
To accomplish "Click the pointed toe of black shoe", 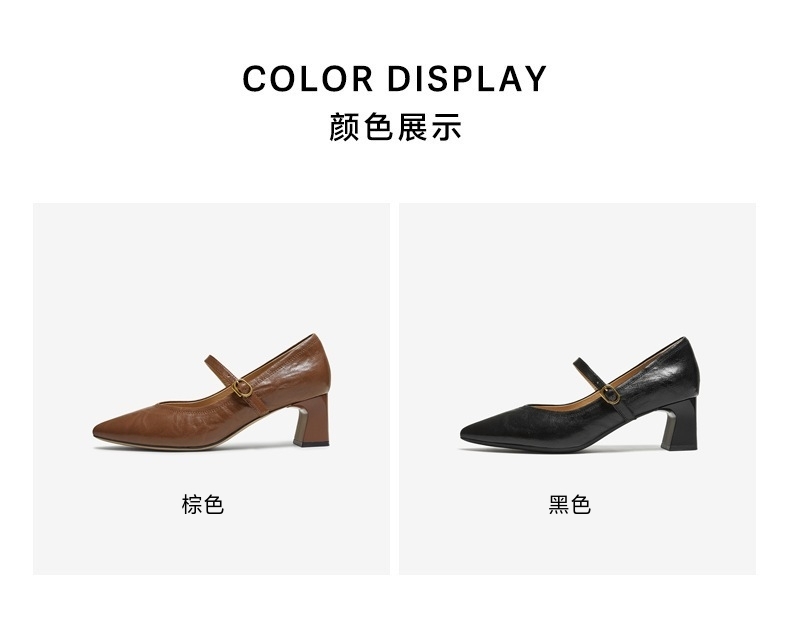I will click(476, 432).
